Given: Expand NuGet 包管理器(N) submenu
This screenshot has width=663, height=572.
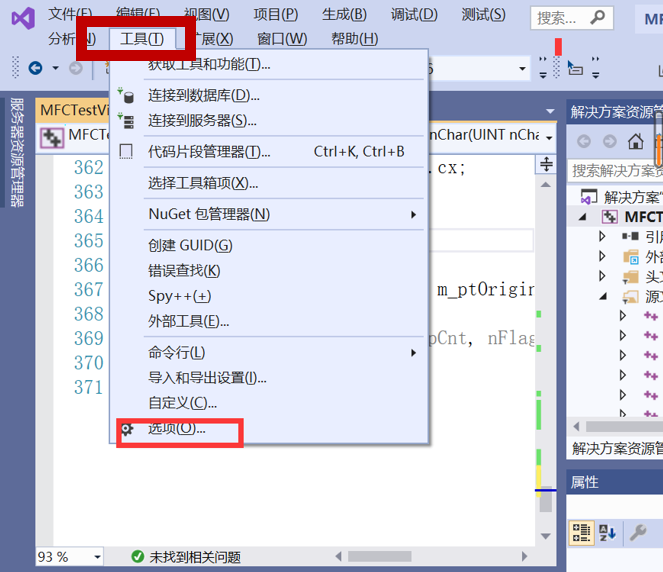Looking at the screenshot, I should point(269,214).
